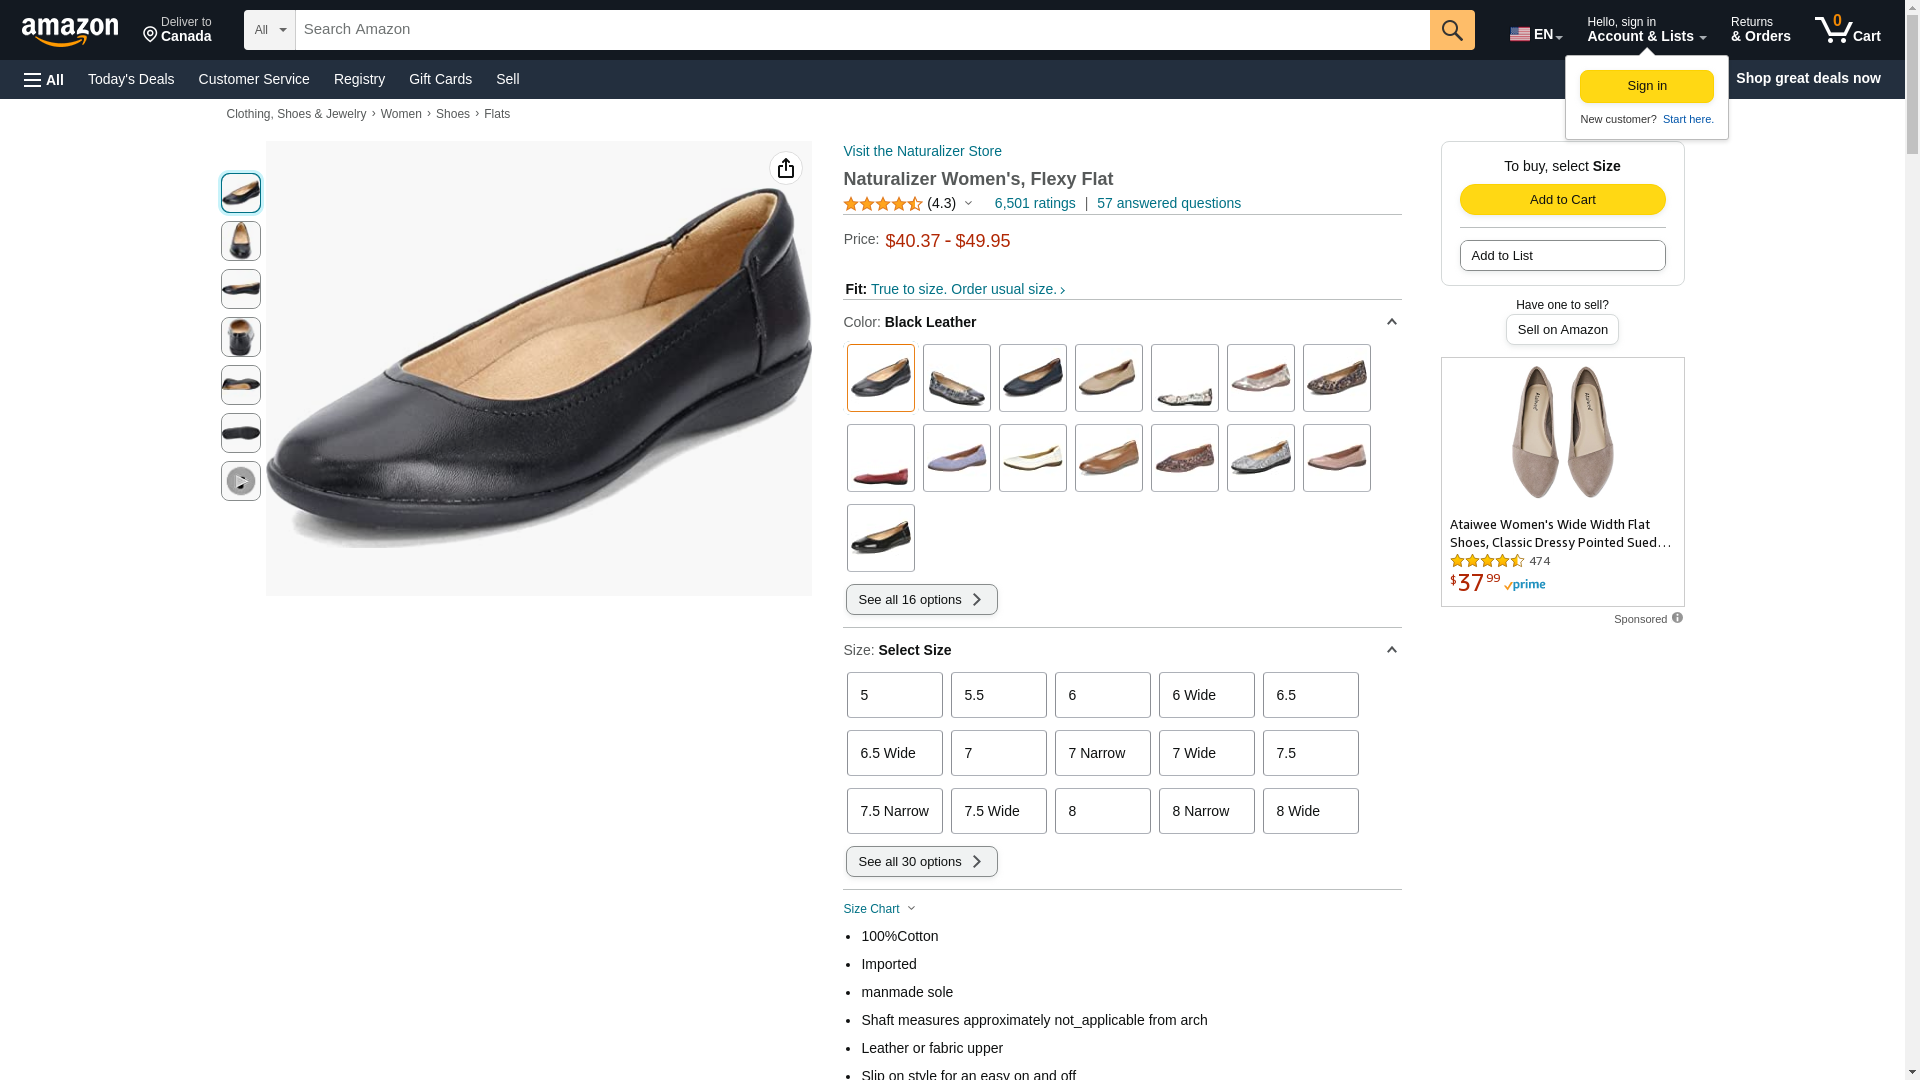
Task: Open the Women breadcrumb
Action: click(x=401, y=114)
